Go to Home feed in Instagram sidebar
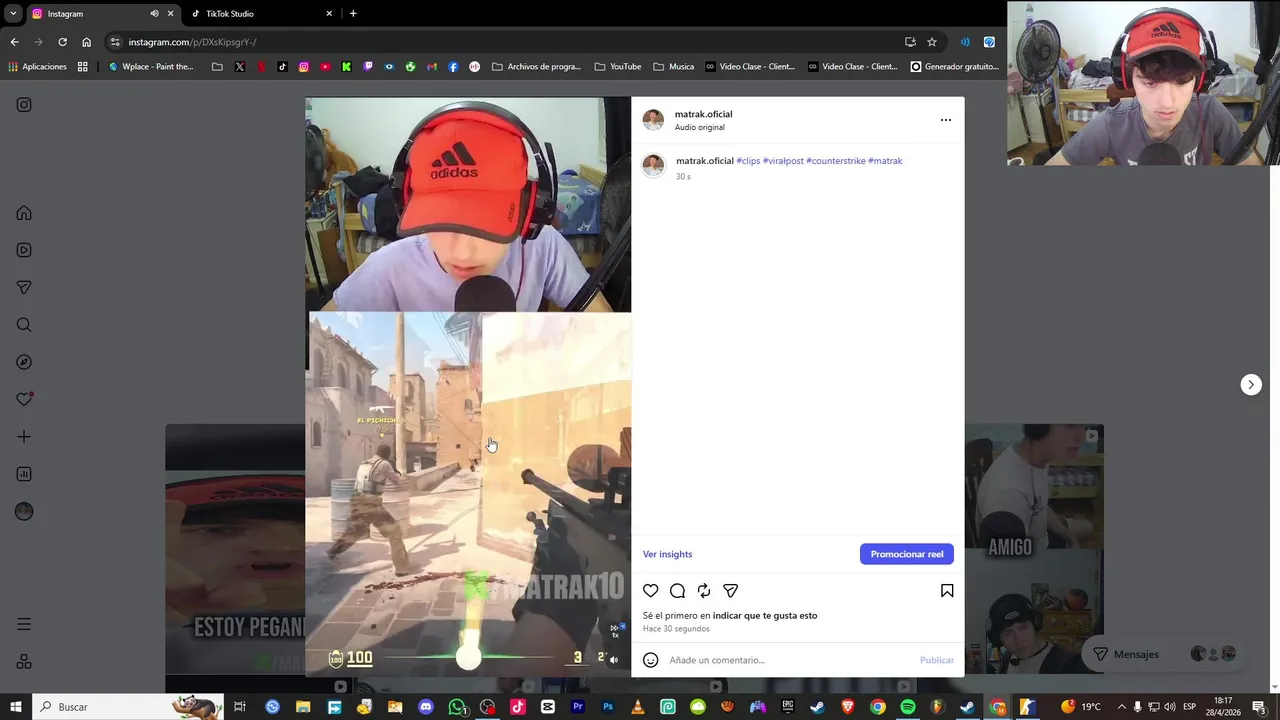1280x720 pixels. point(24,213)
